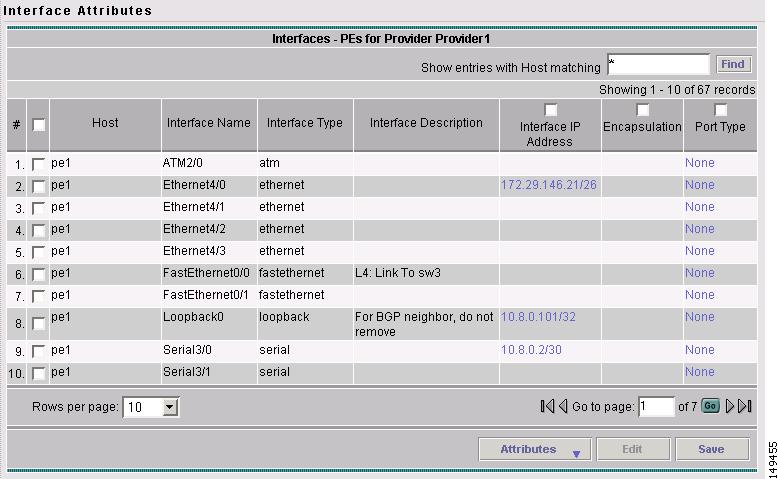Go to previous page arrow icon
778x479 pixels.
[x=563, y=407]
